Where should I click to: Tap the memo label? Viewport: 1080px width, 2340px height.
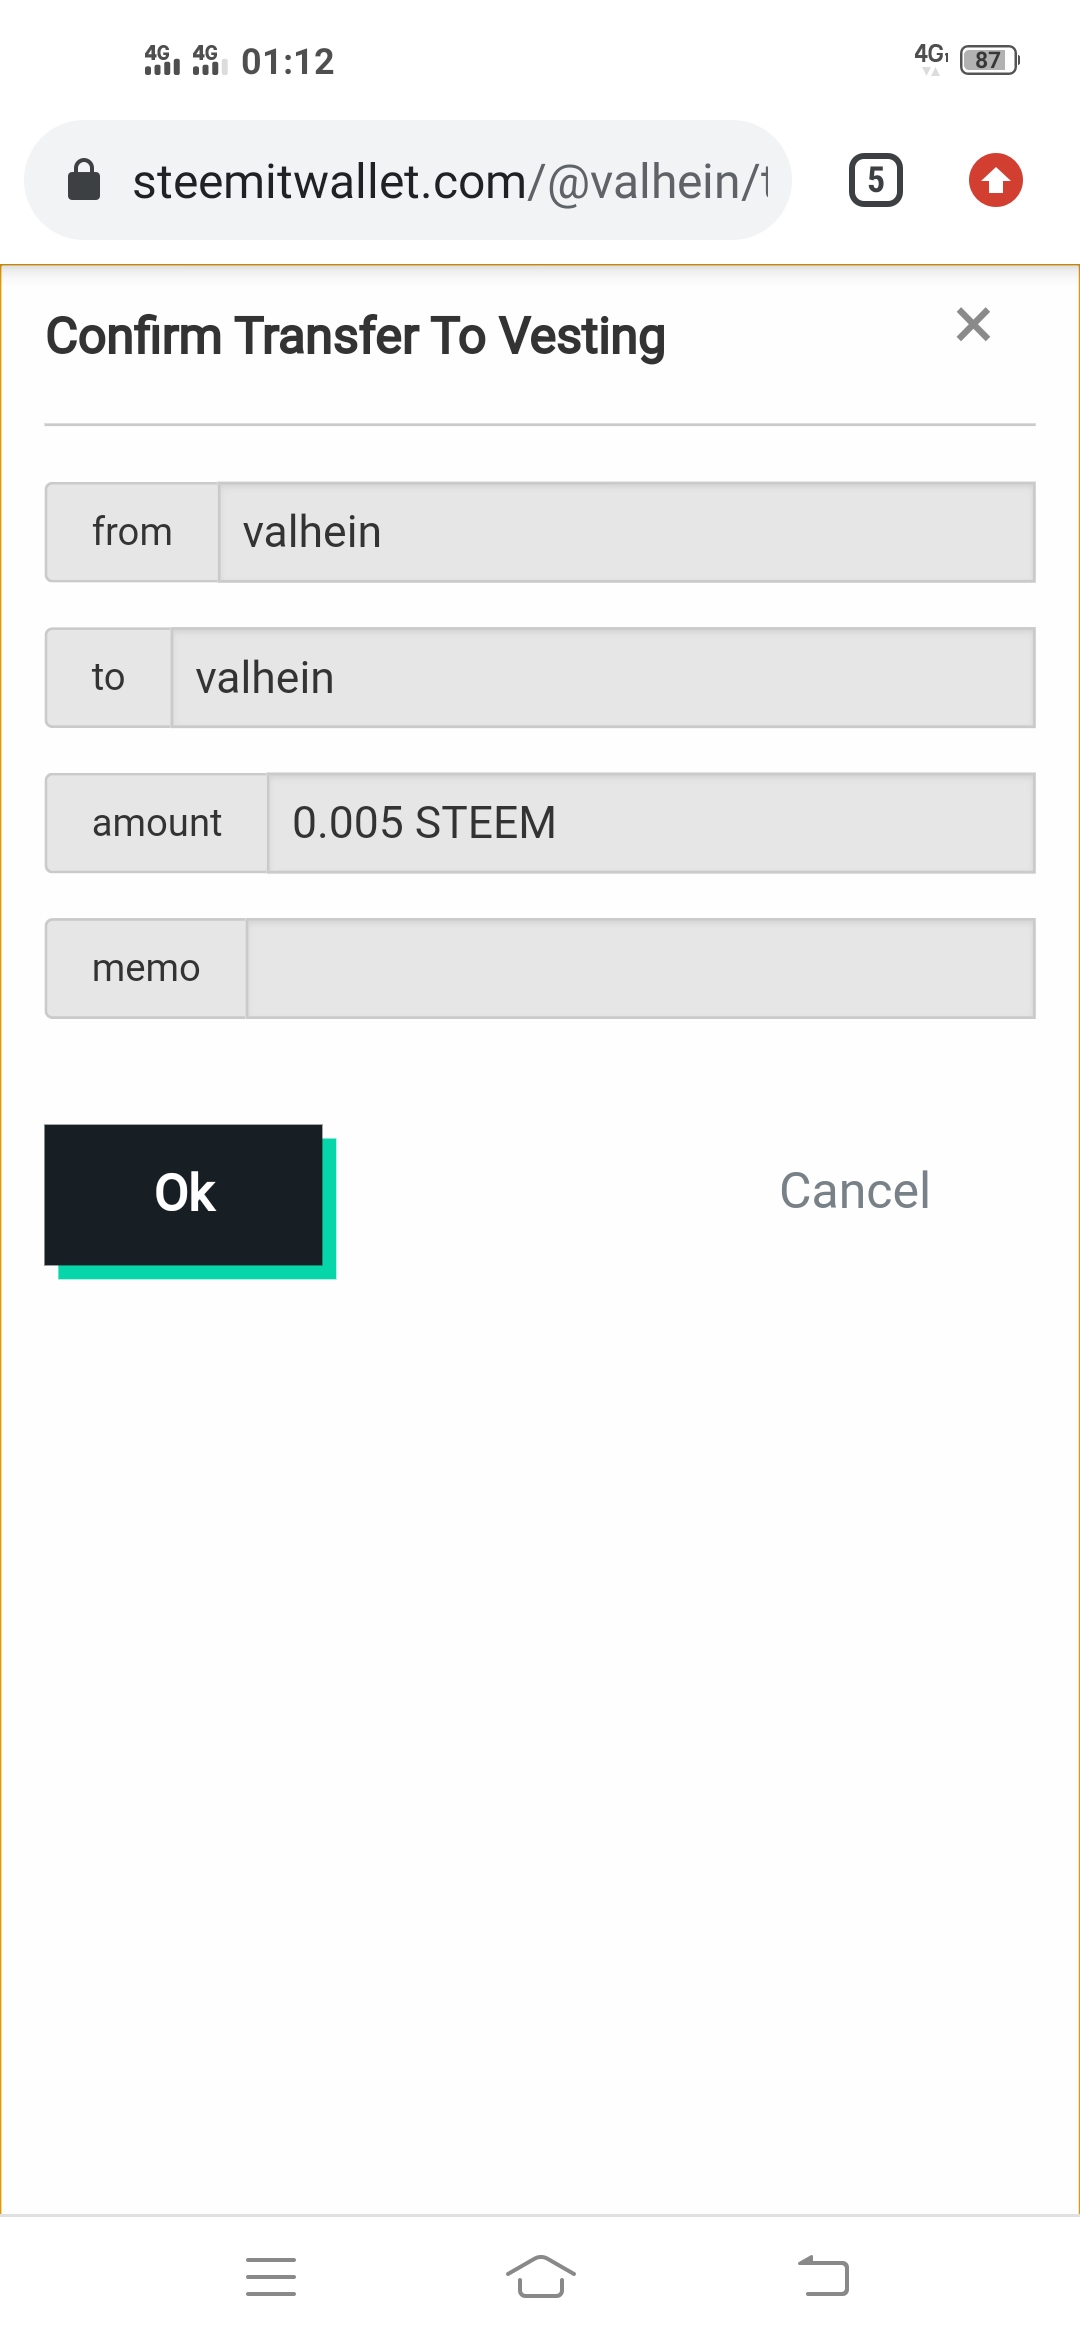point(146,968)
